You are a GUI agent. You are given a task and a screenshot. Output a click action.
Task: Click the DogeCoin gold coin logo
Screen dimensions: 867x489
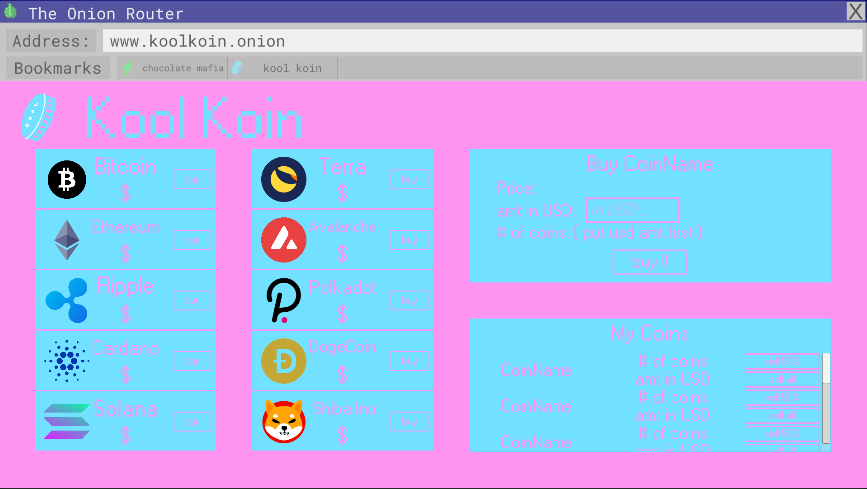click(x=284, y=361)
